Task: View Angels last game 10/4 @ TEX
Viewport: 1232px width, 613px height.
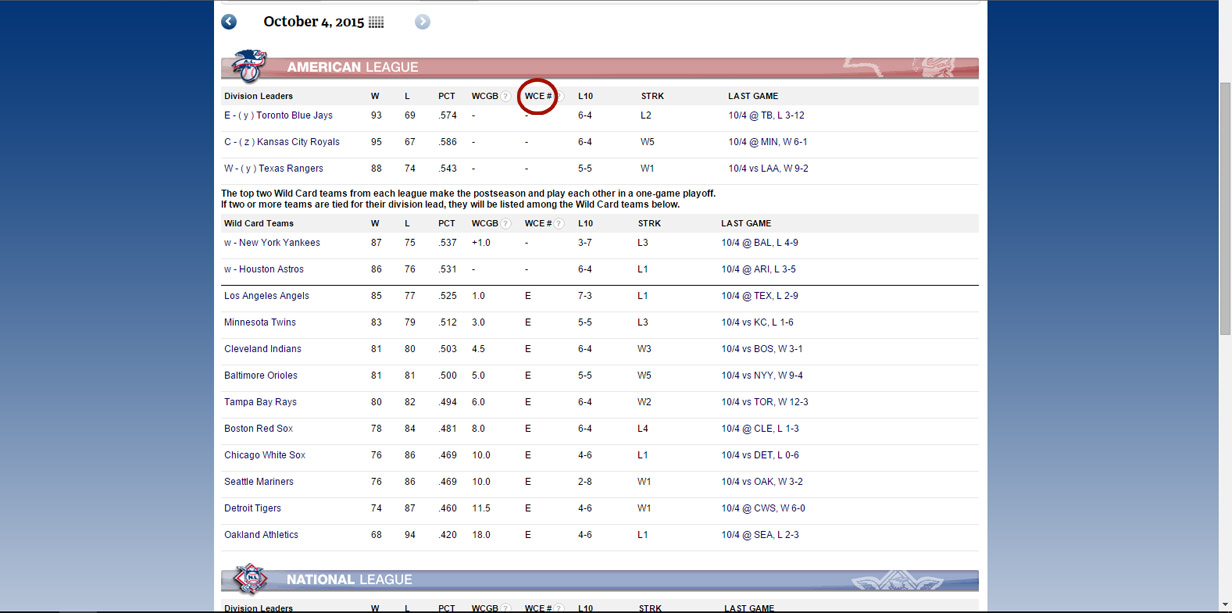Action: (x=760, y=296)
